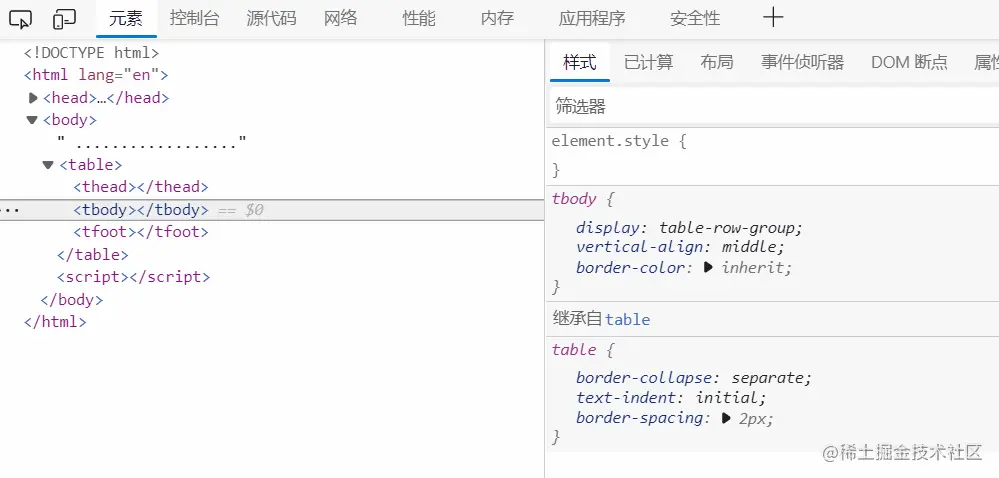The width and height of the screenshot is (999, 478).
Task: Switch to 事件侦听器 sidebar tab
Action: click(x=803, y=62)
